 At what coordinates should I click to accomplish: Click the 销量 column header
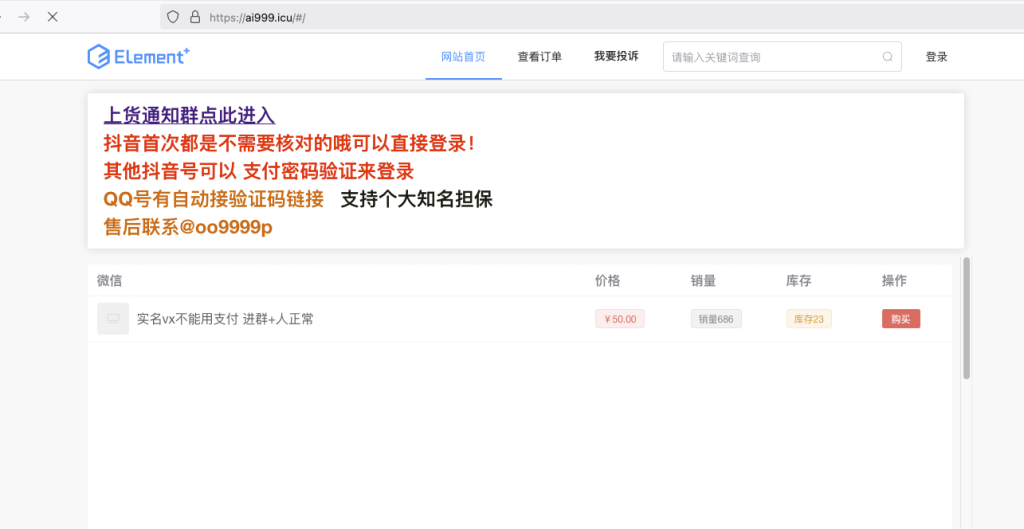coord(703,281)
